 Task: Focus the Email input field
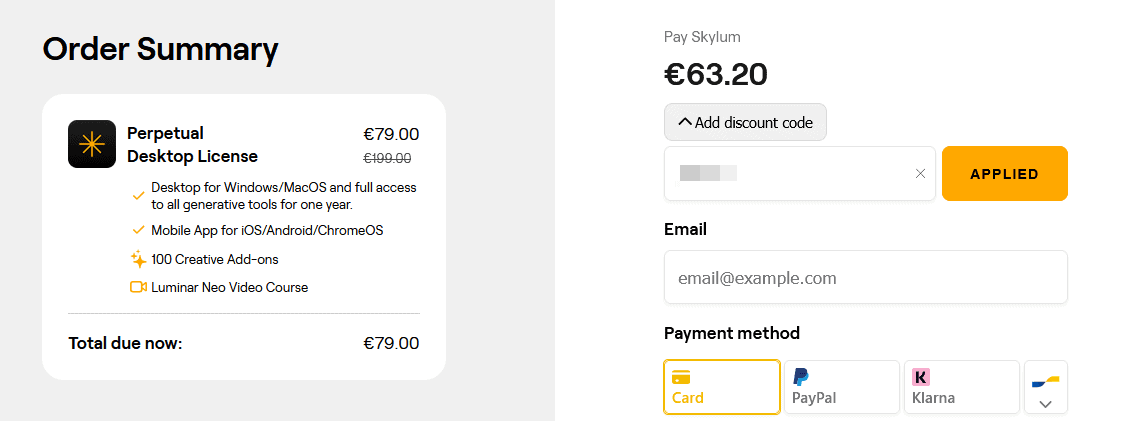[865, 277]
